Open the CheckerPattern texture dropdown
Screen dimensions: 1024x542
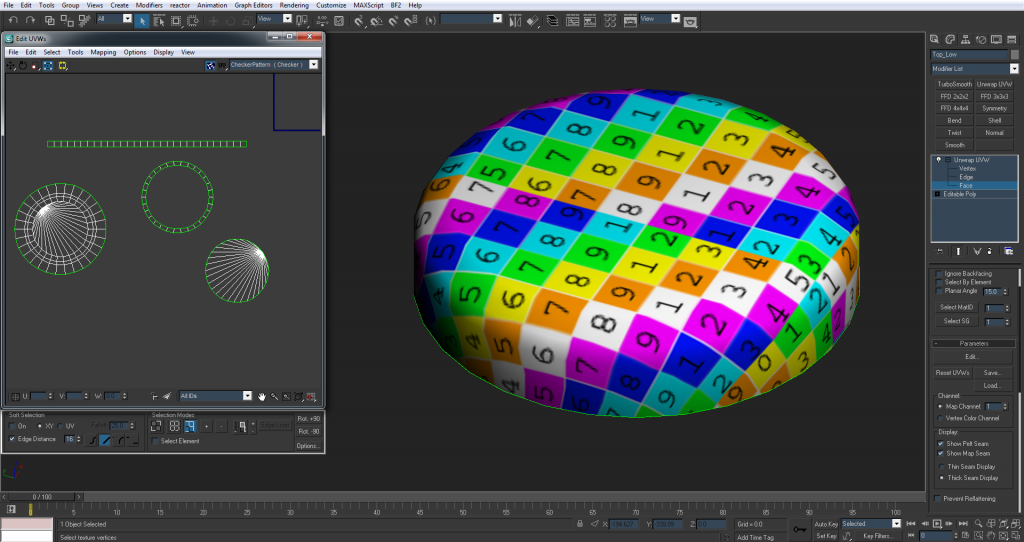pyautogui.click(x=314, y=65)
